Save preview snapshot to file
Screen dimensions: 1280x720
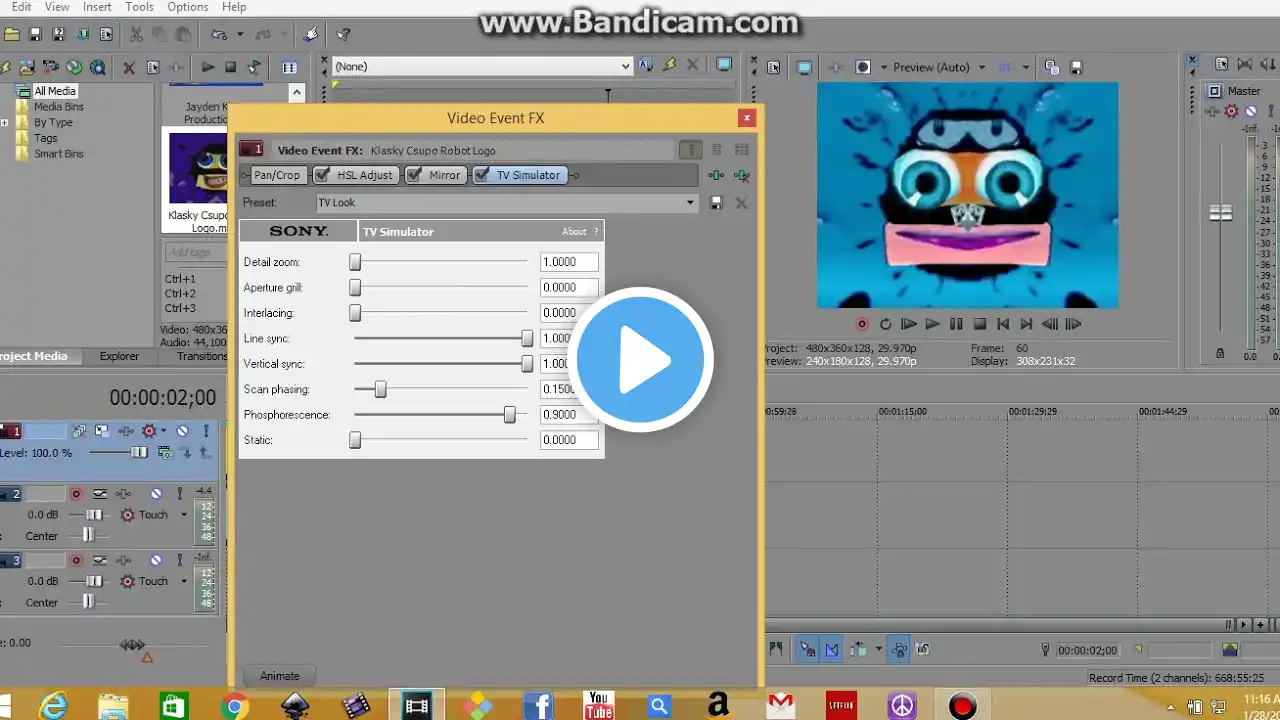click(x=1076, y=67)
